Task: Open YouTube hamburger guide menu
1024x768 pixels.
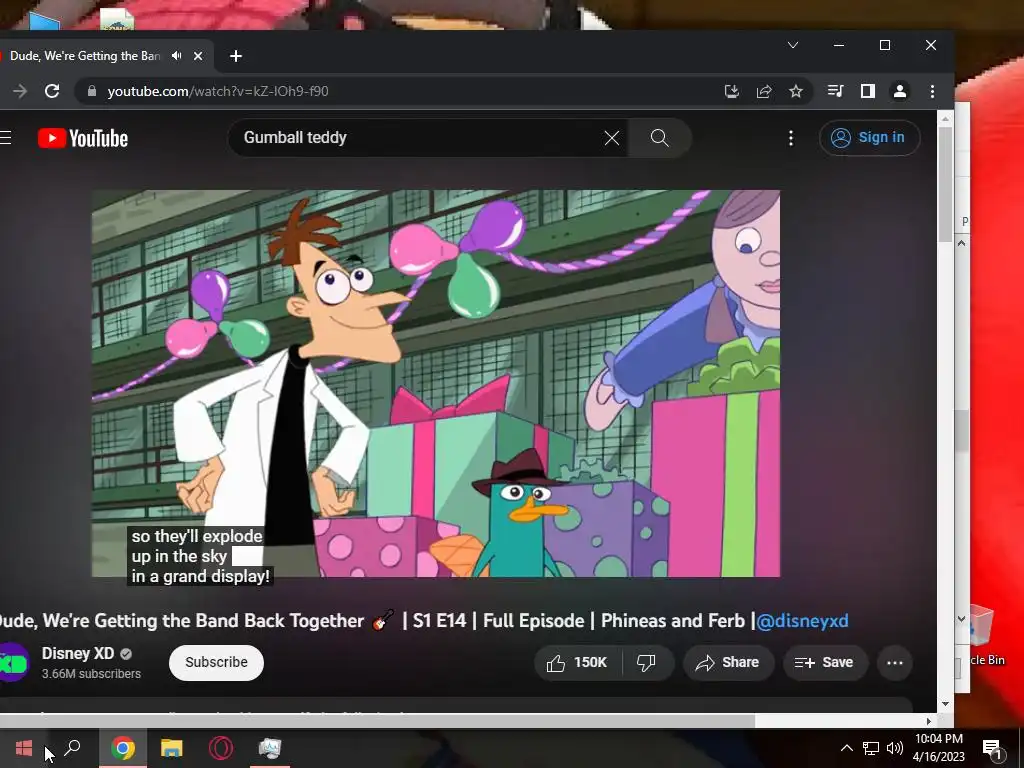Action: pyautogui.click(x=6, y=138)
